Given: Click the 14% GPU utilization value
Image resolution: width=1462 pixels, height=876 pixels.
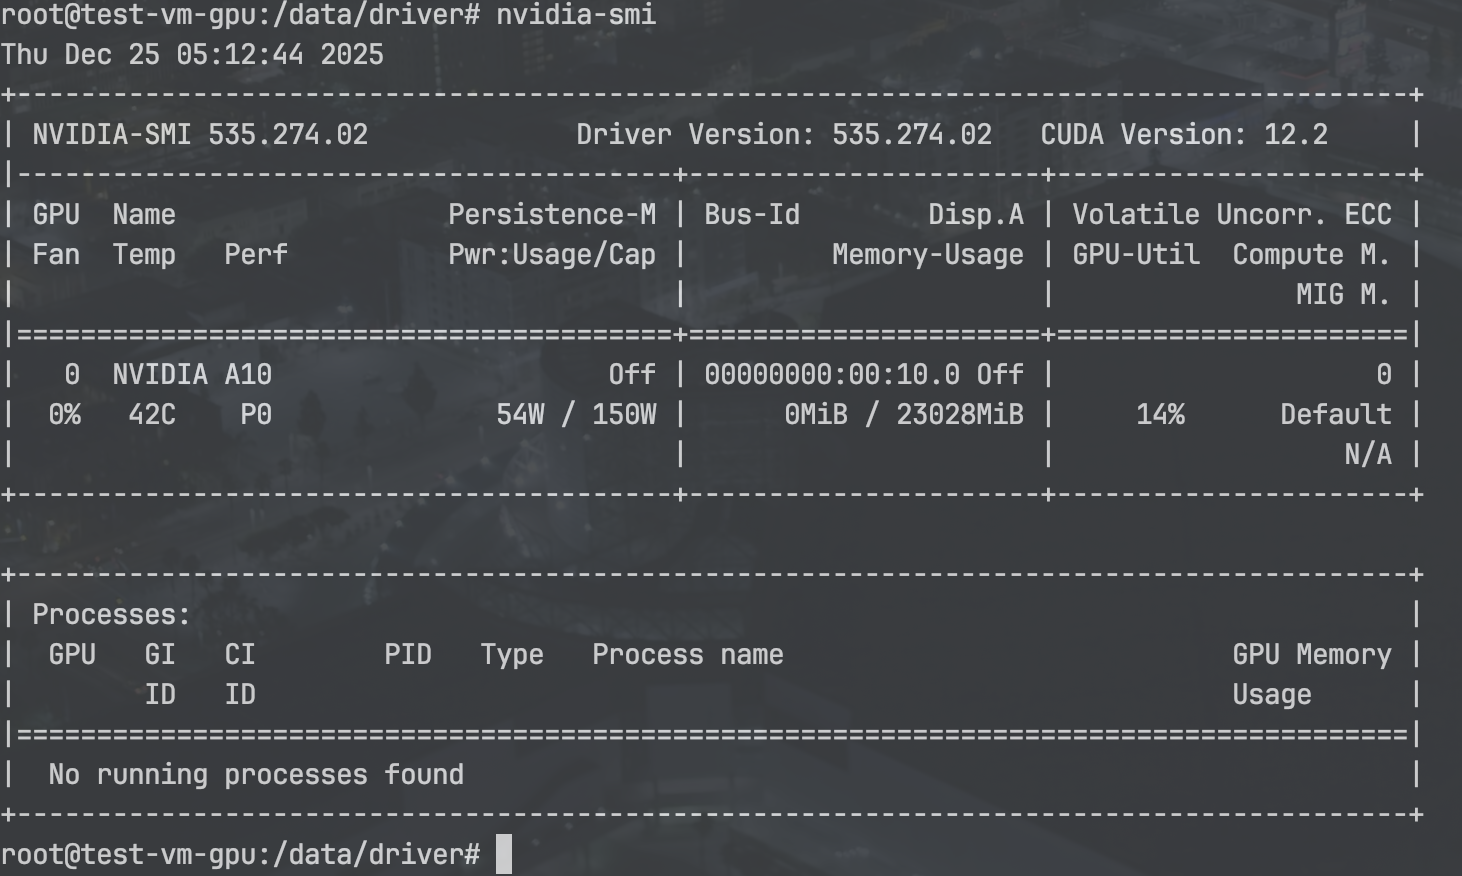Looking at the screenshot, I should [x=1160, y=415].
